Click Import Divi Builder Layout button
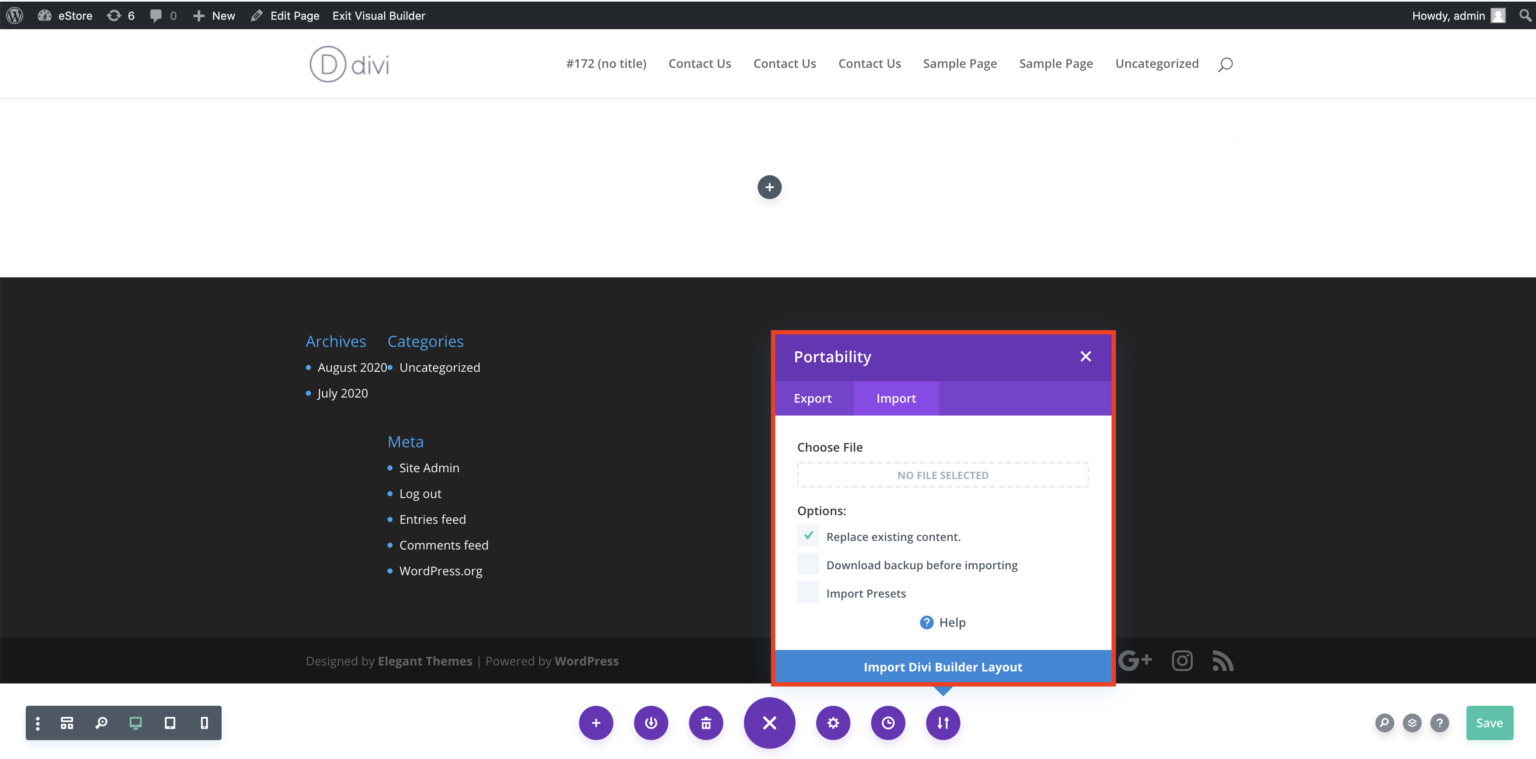 click(942, 667)
